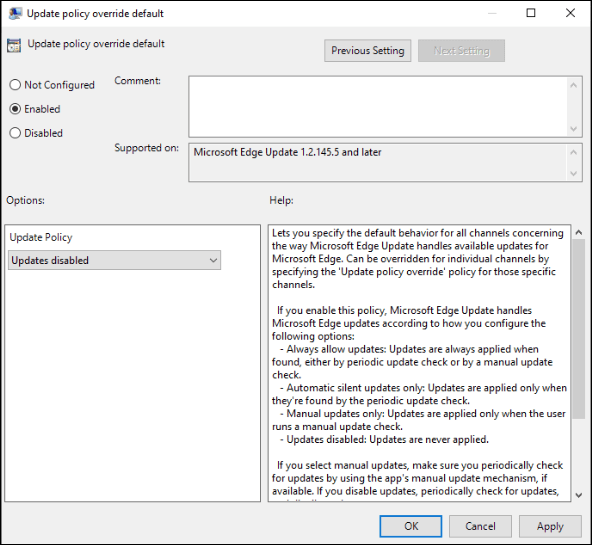Screen dimensions: 592x545
Task: Click the 'Microsoft Edge Update 1.2.145.5 and later' text
Action: pos(287,152)
